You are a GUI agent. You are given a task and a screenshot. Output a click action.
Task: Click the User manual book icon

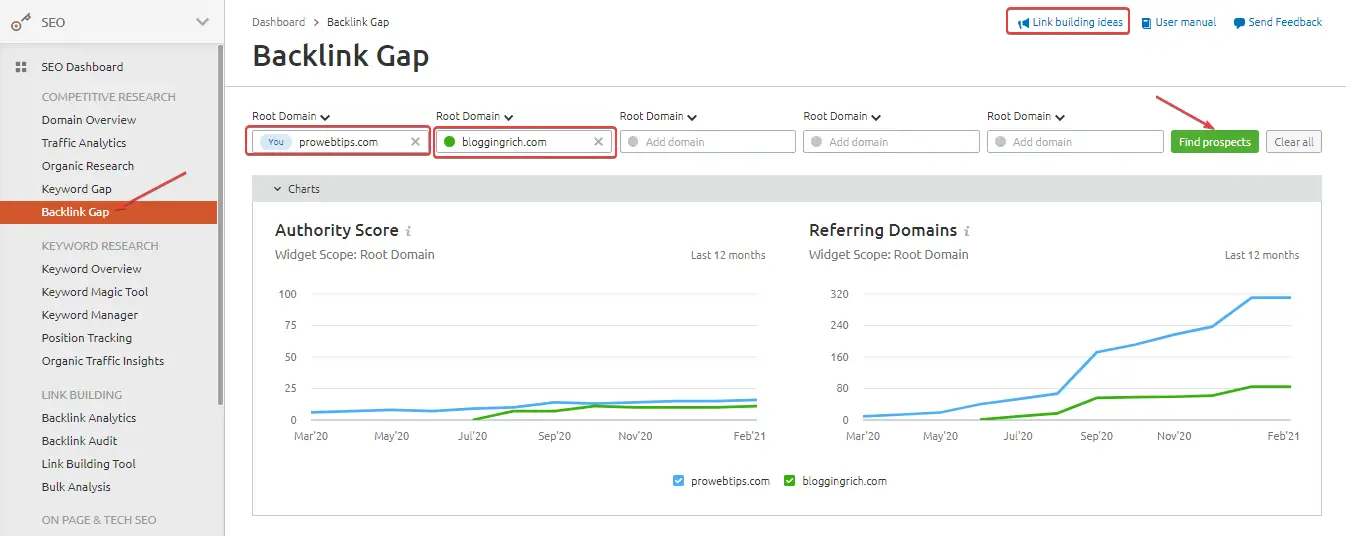(1146, 22)
